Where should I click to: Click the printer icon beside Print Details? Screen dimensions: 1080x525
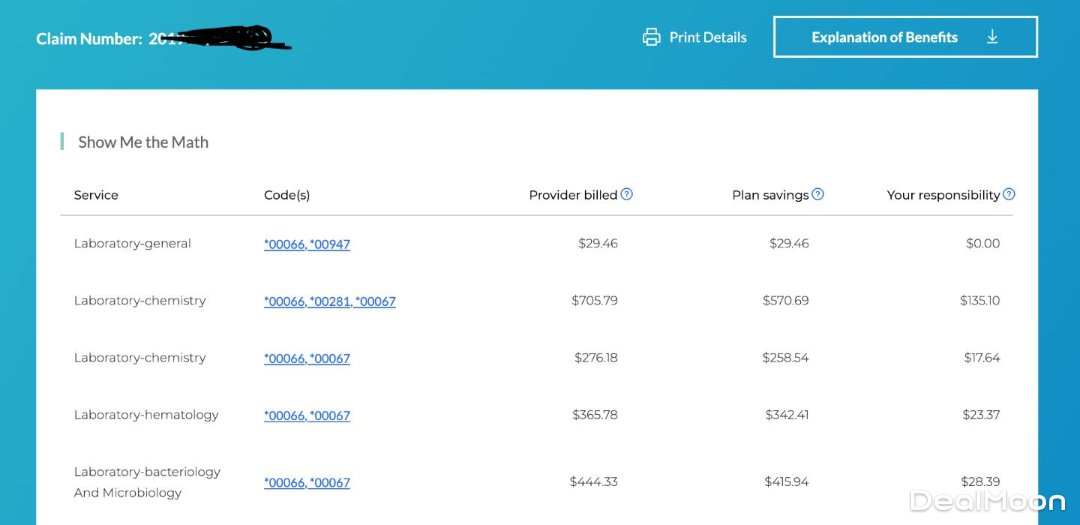[652, 37]
